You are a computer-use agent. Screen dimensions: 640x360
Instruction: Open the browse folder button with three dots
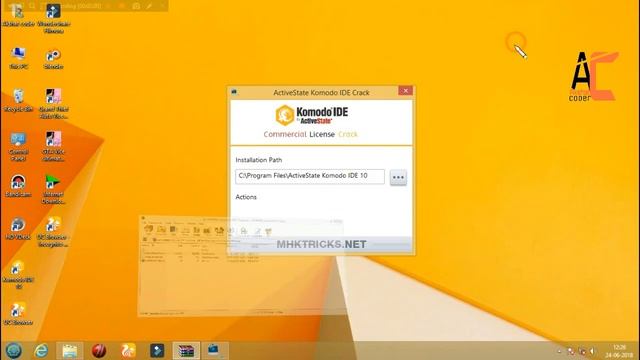pos(398,177)
